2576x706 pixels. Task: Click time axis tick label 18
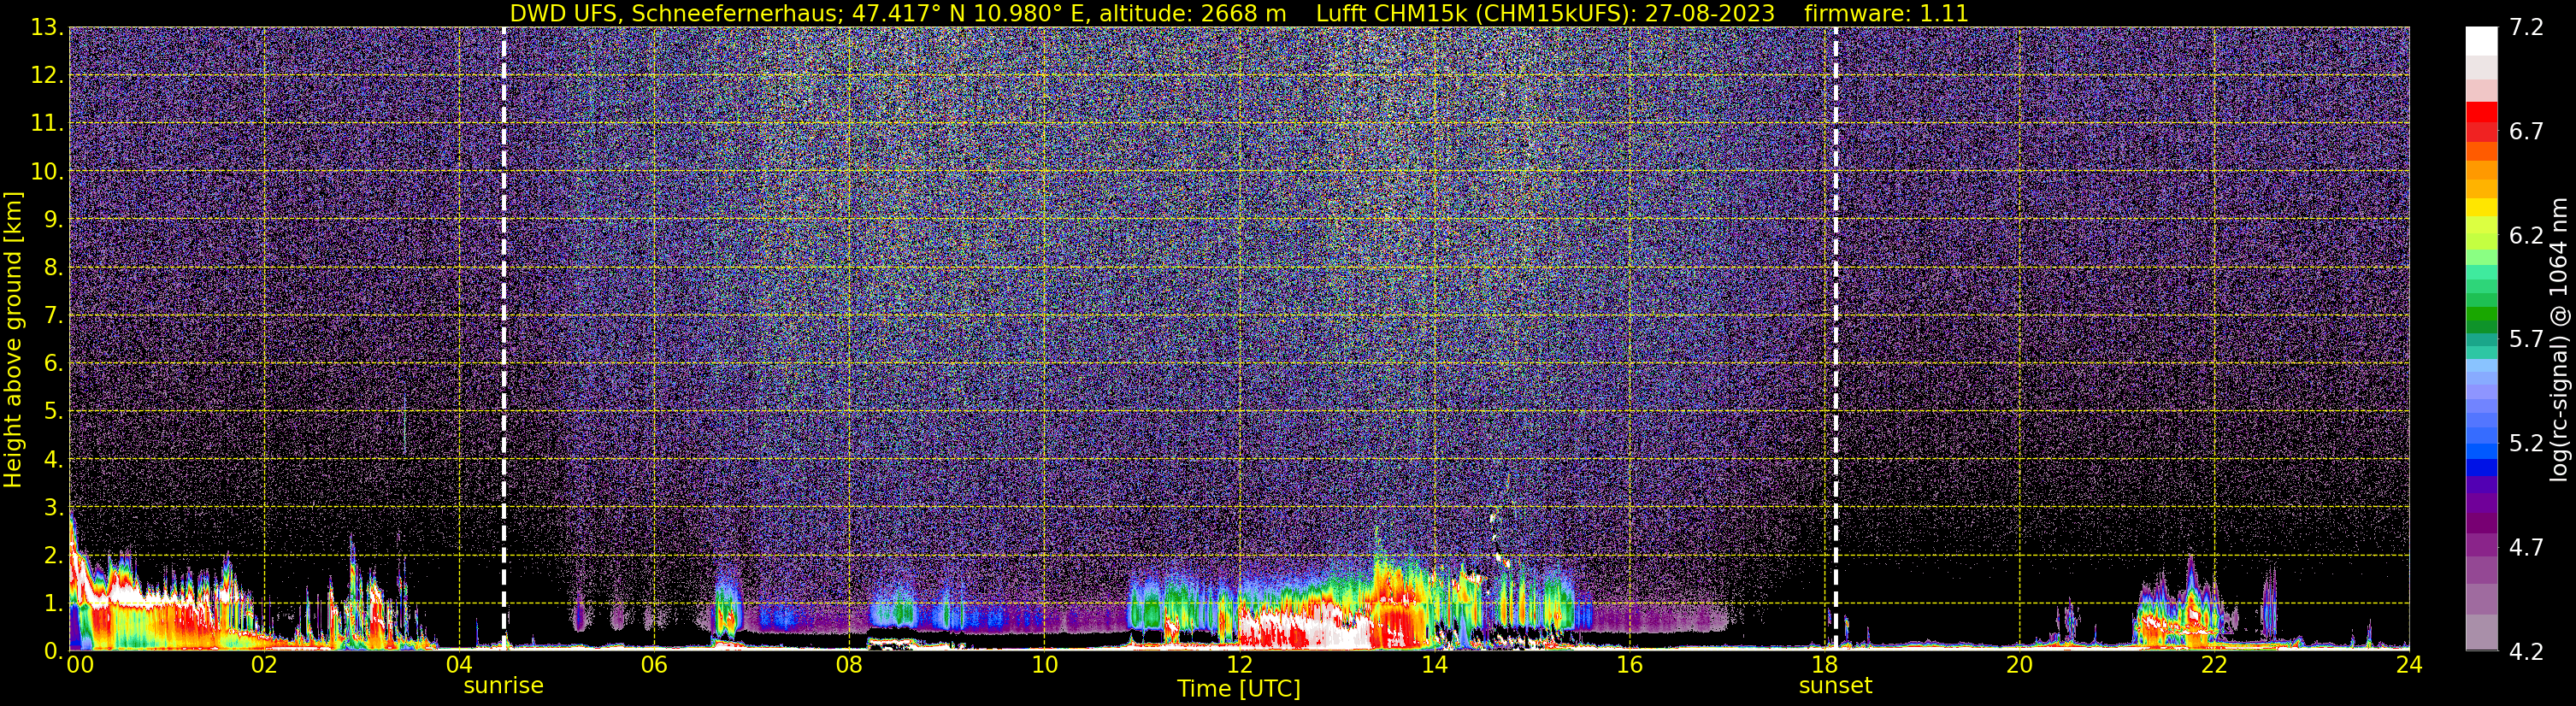[1824, 665]
